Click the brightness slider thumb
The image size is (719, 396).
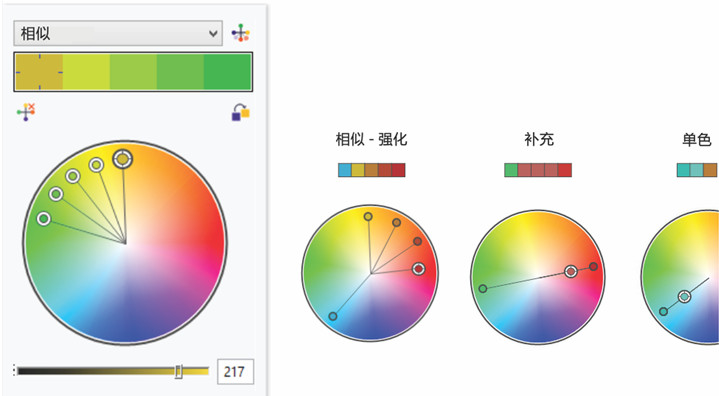click(179, 371)
